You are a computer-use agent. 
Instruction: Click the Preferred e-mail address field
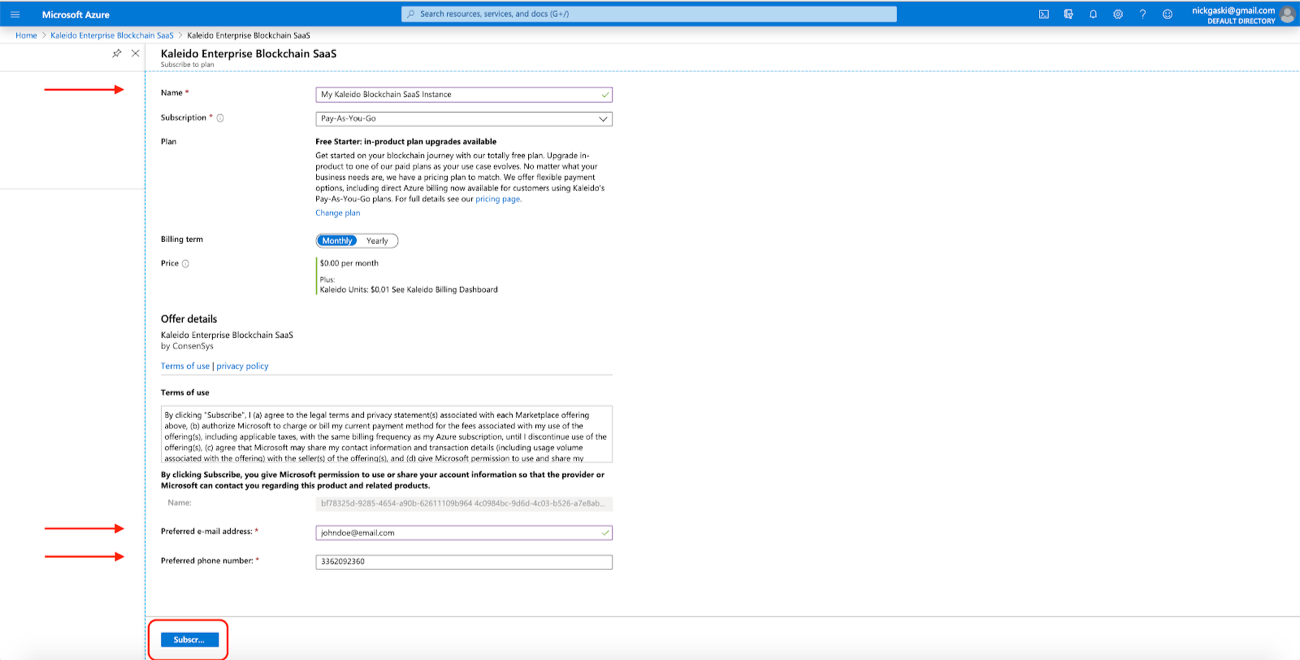click(x=464, y=533)
